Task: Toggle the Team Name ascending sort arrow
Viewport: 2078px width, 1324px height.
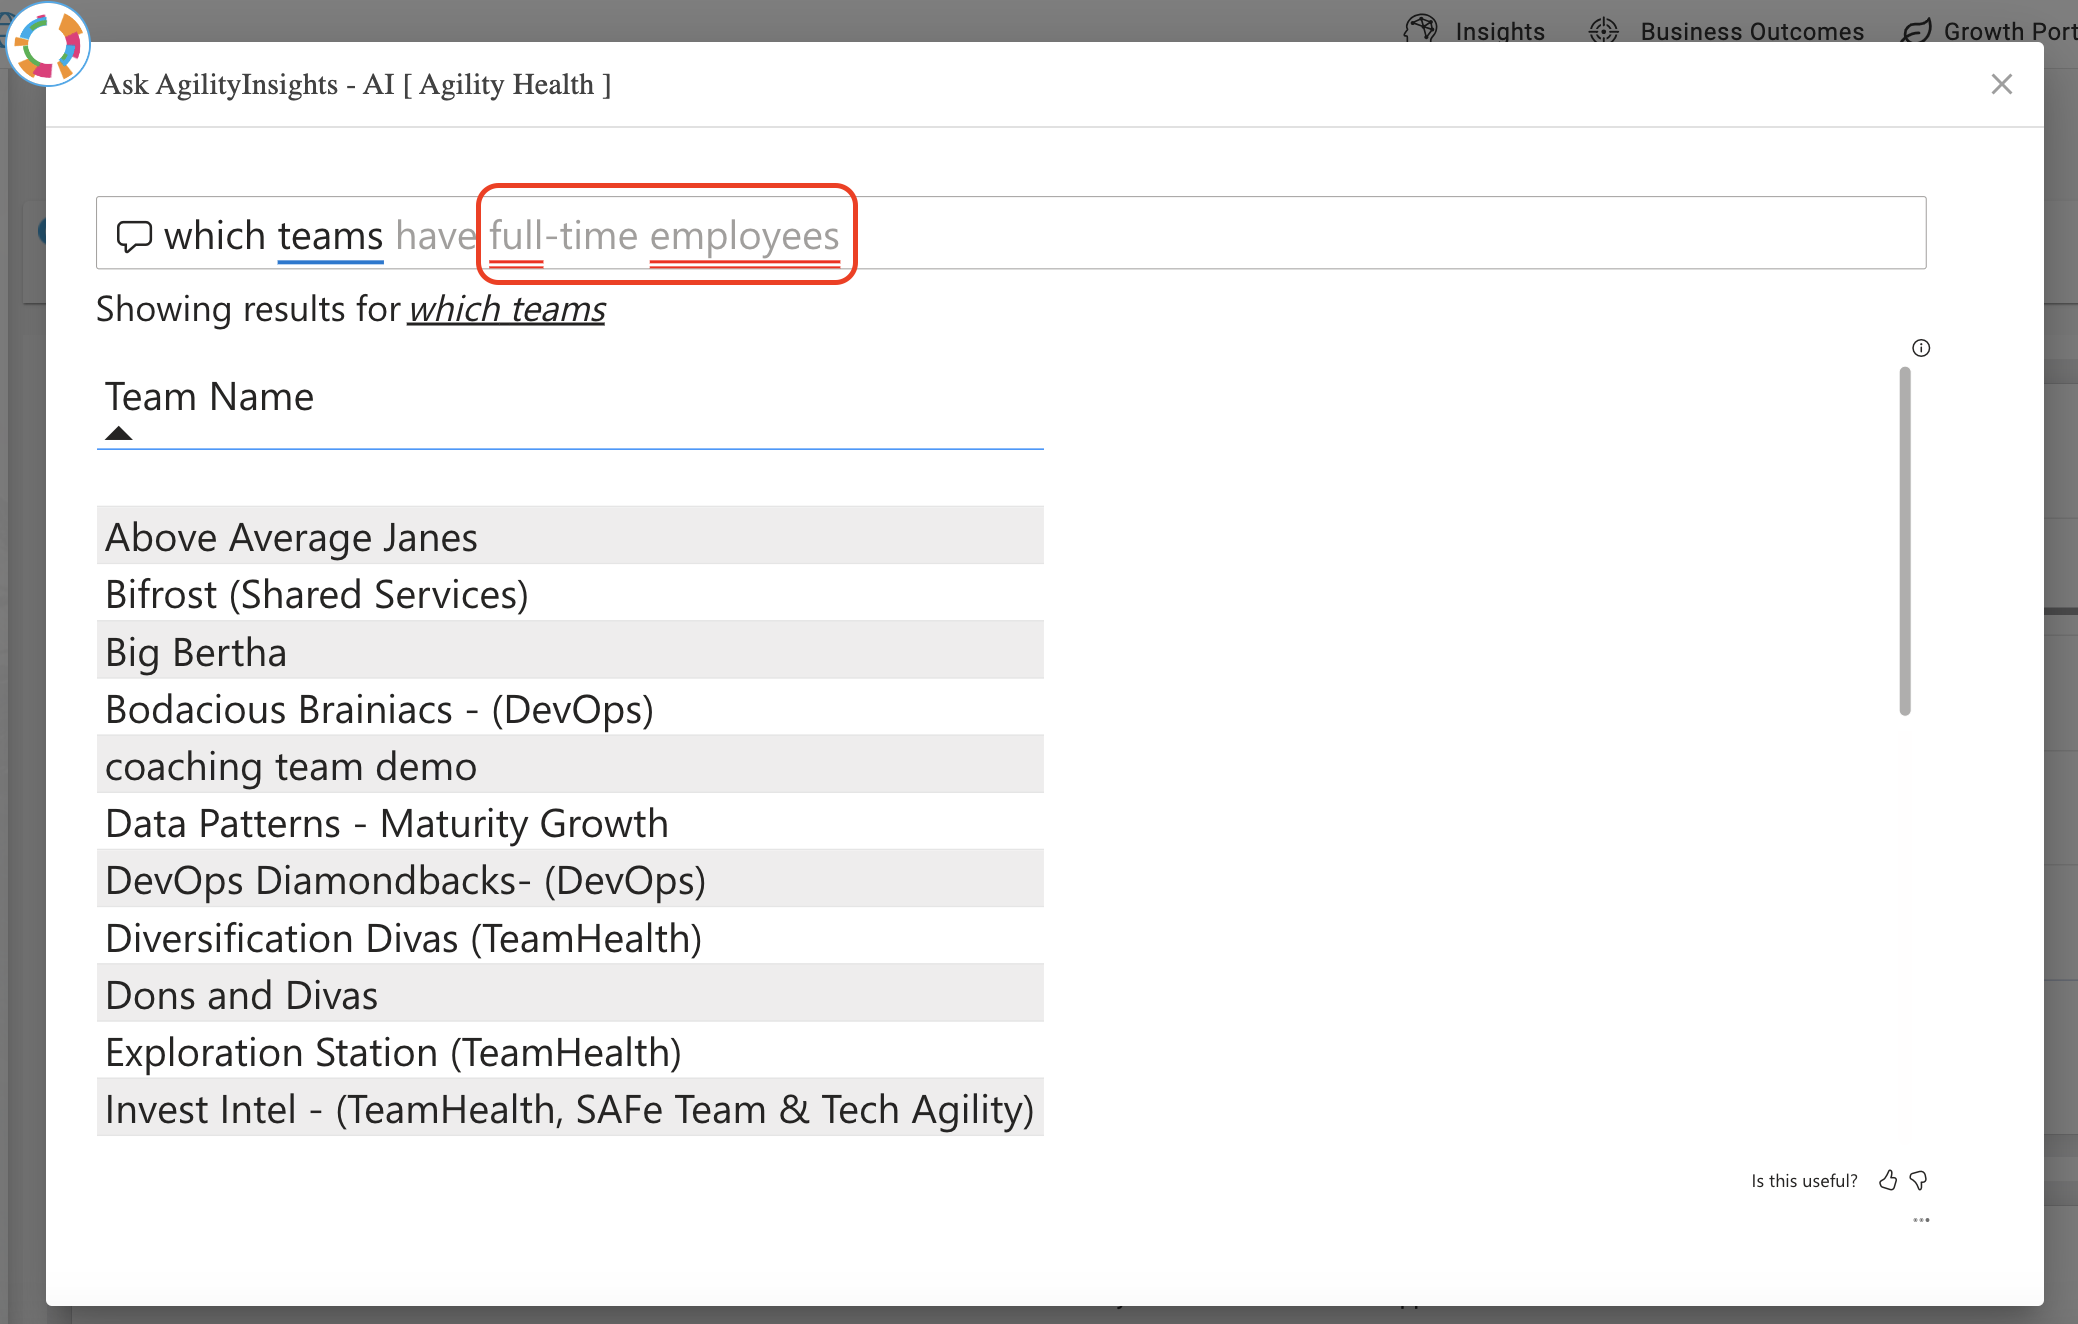Action: pyautogui.click(x=118, y=433)
